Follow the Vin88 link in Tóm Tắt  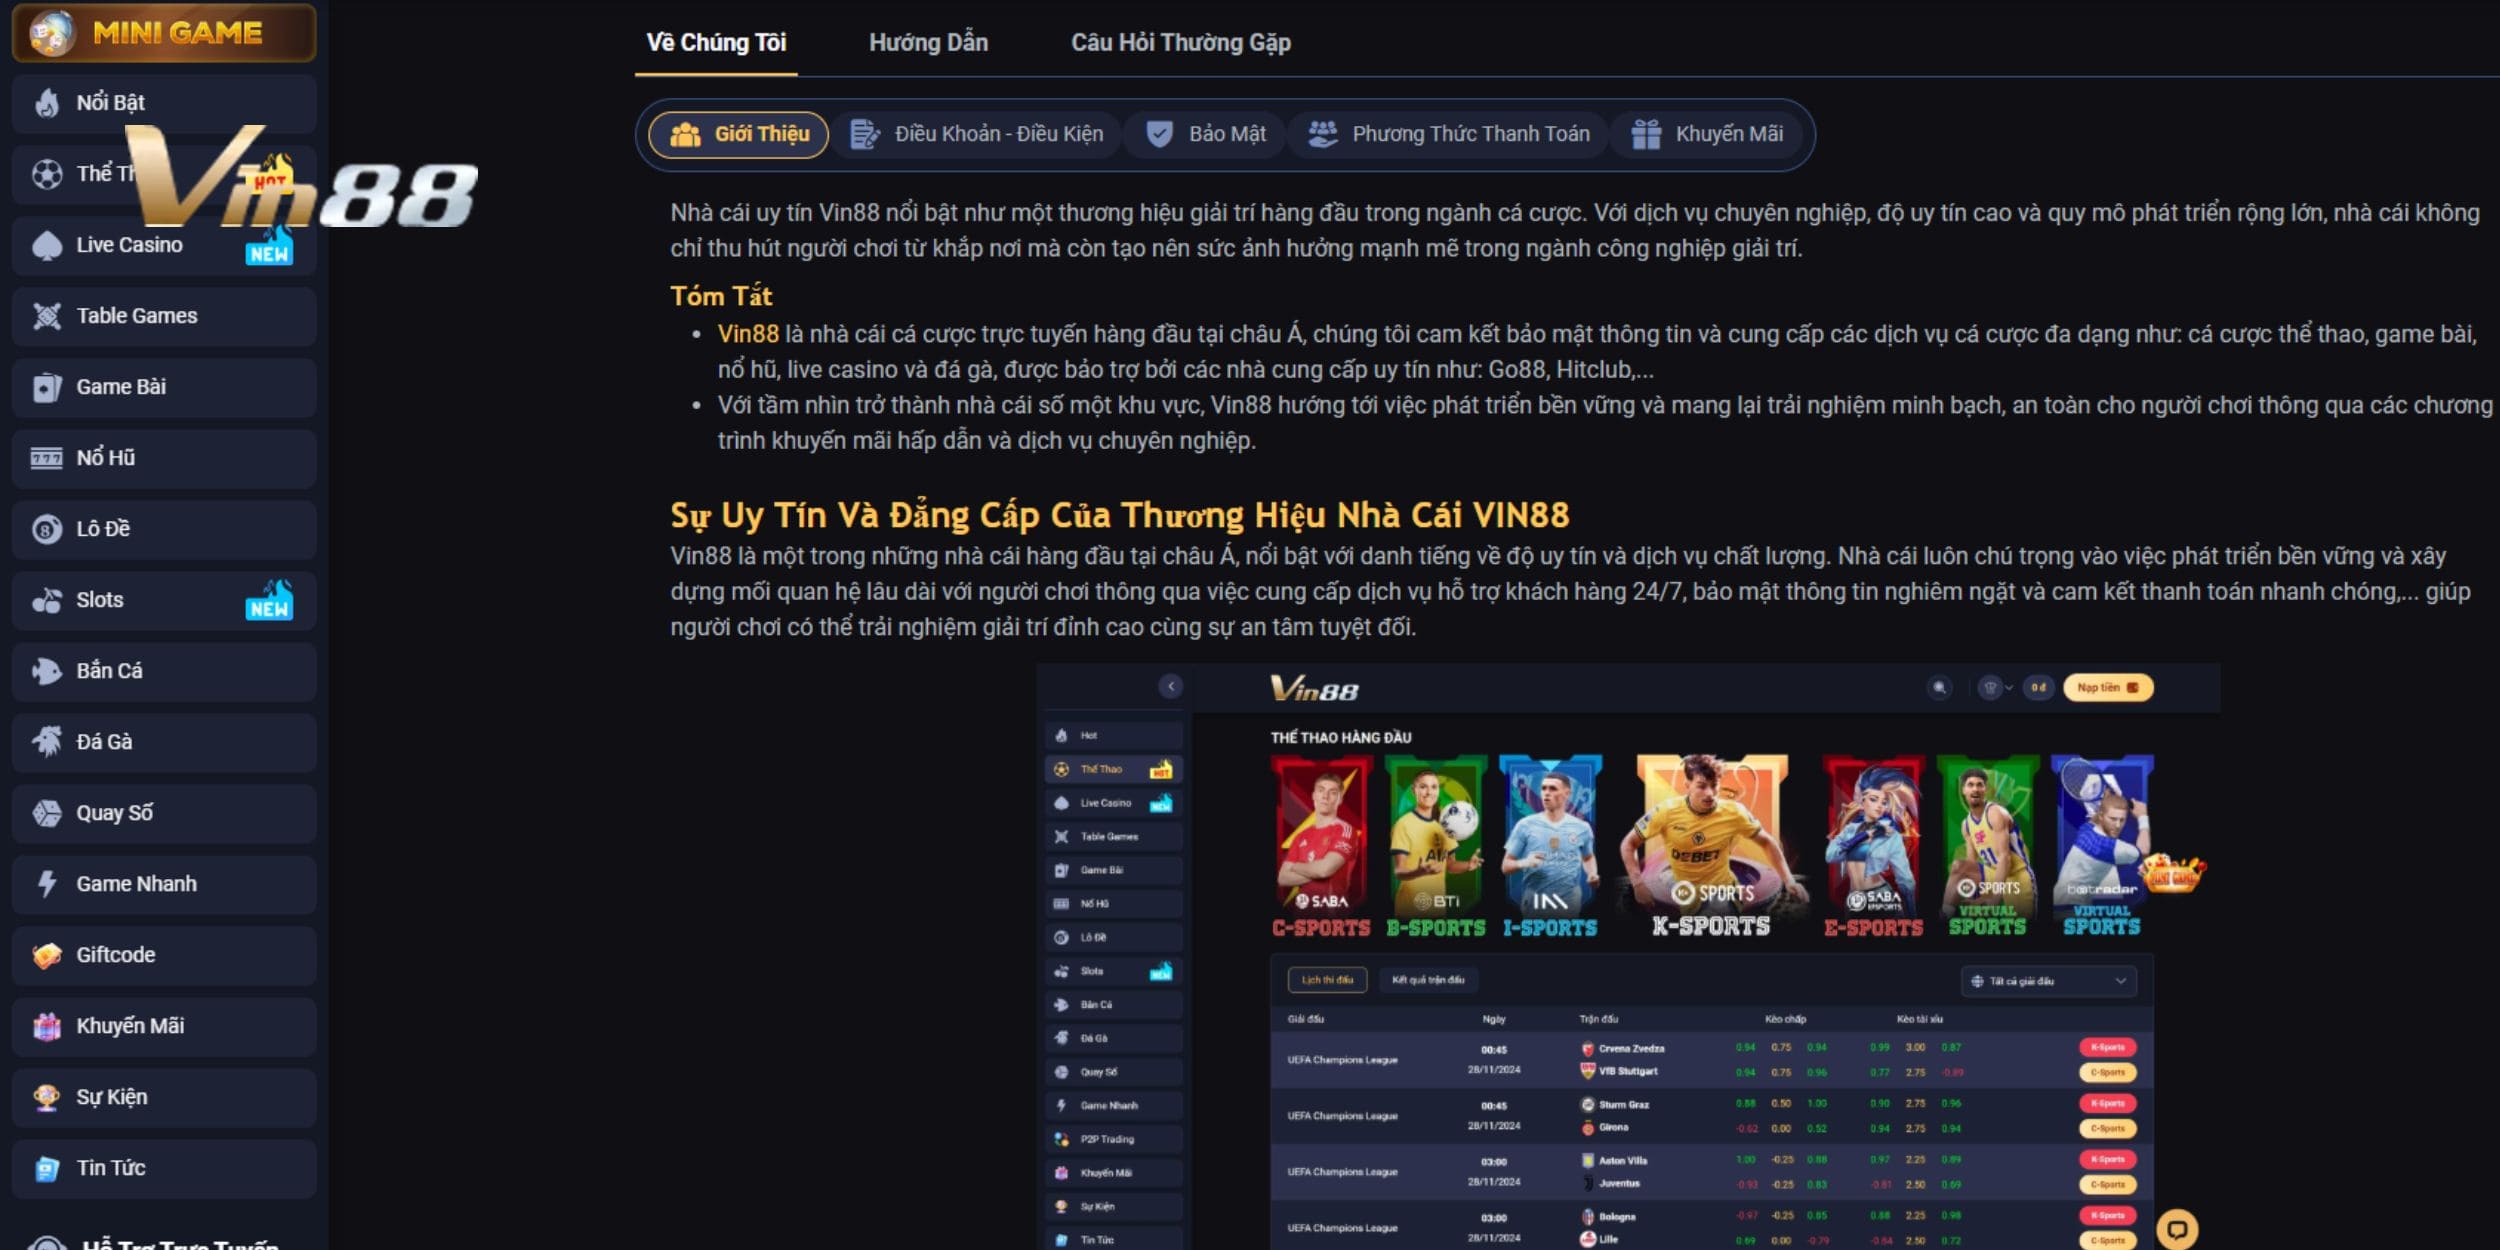coord(748,334)
